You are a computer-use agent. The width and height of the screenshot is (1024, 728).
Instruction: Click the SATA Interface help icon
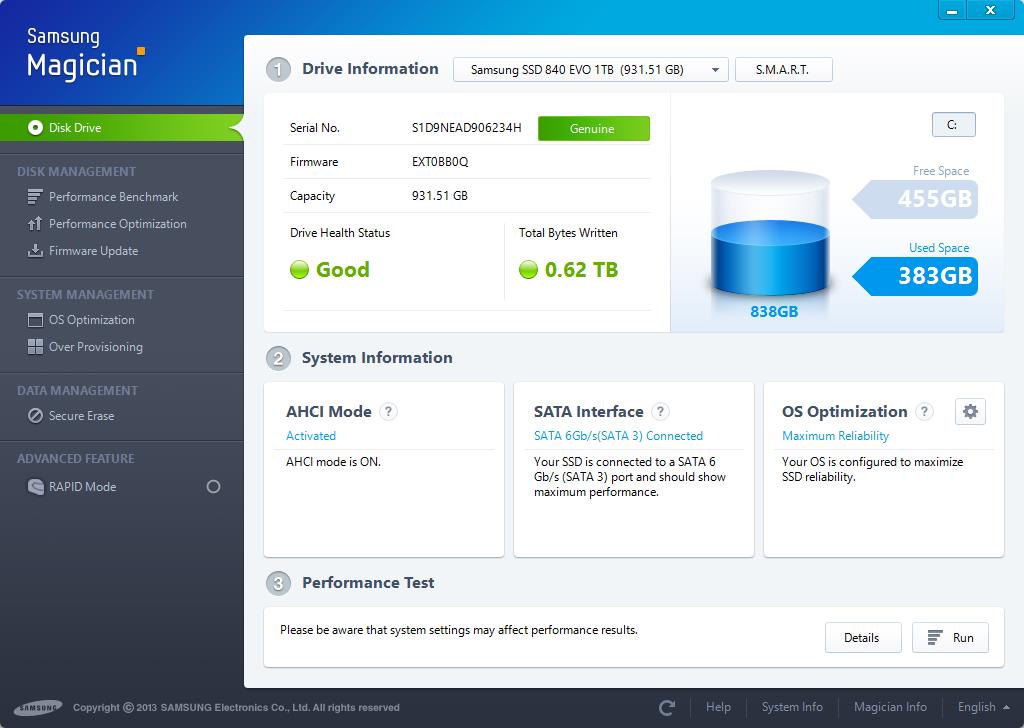click(x=660, y=411)
